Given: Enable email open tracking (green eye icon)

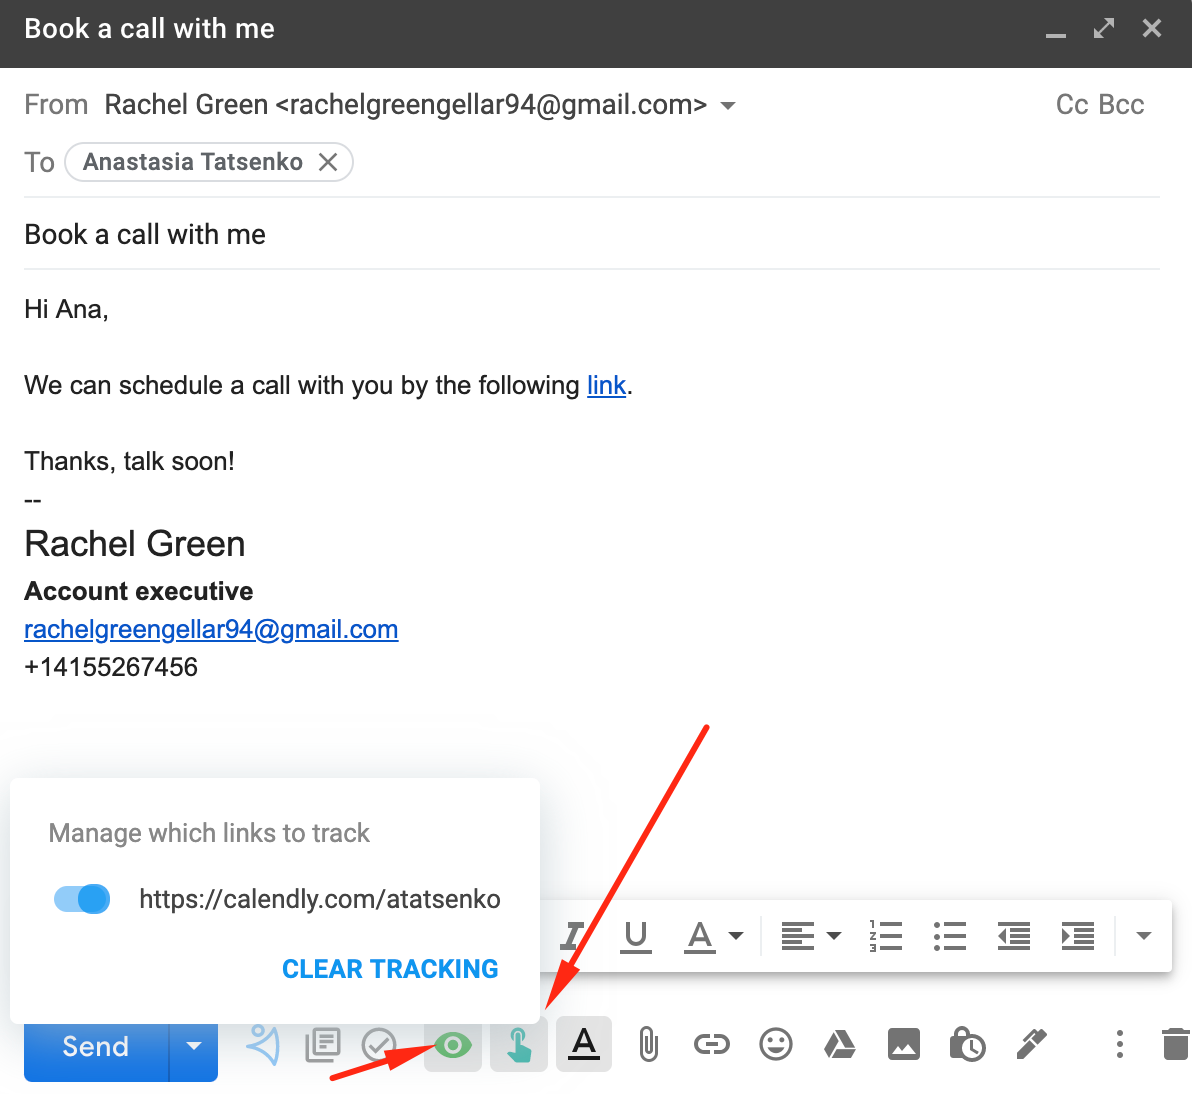Looking at the screenshot, I should pyautogui.click(x=452, y=1044).
